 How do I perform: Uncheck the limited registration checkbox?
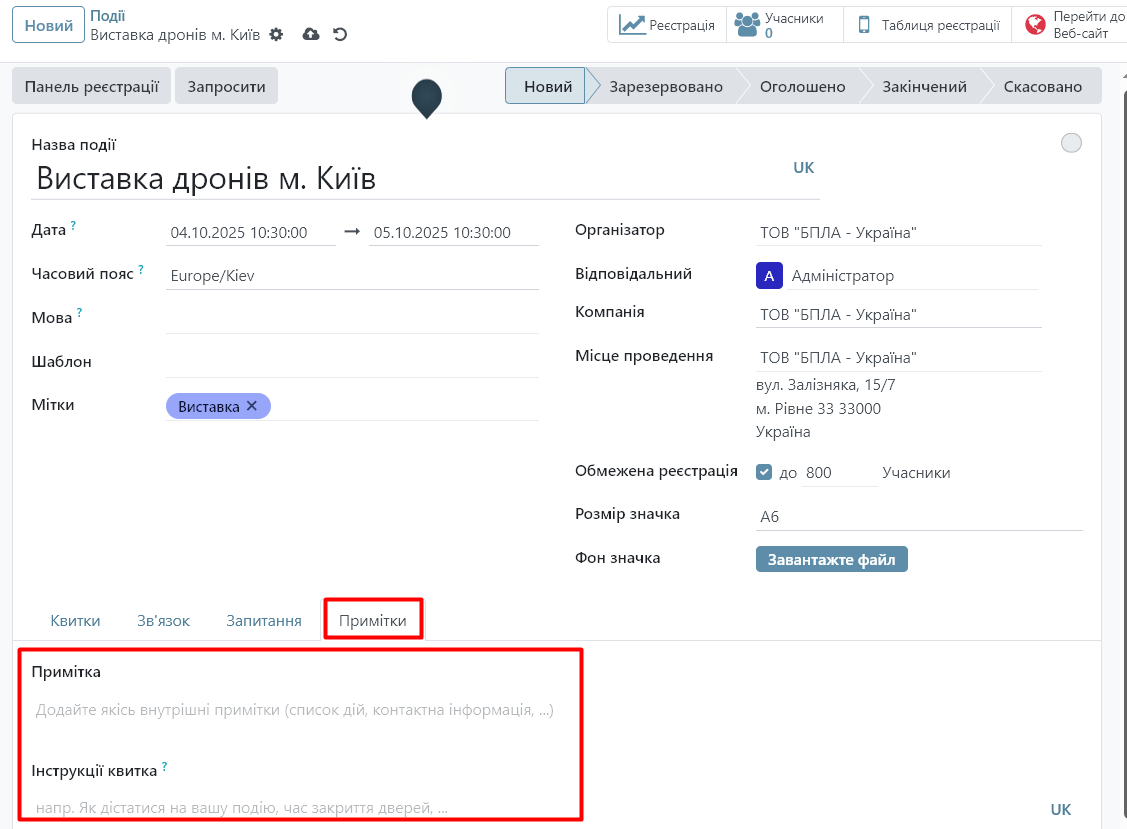[764, 472]
